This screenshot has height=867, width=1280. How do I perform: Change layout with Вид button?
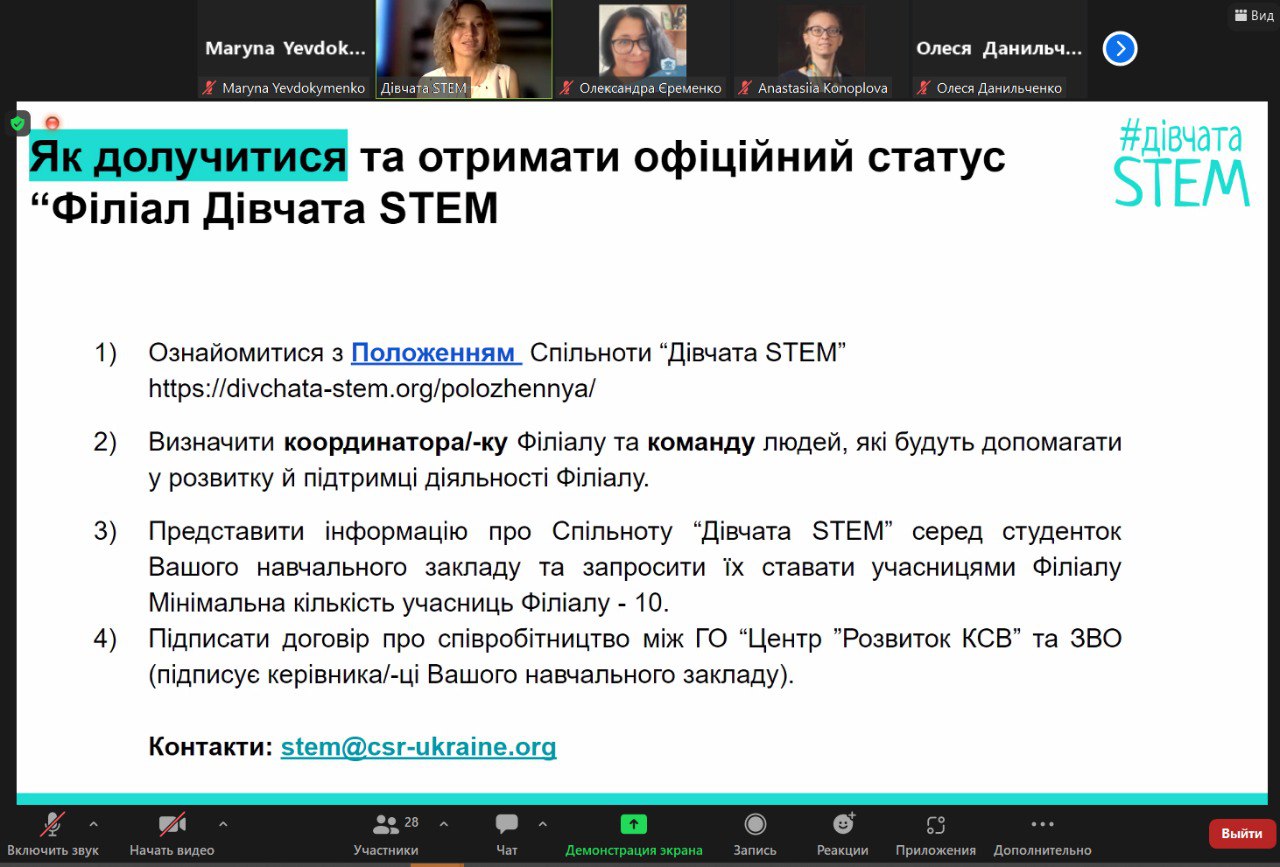[1254, 15]
